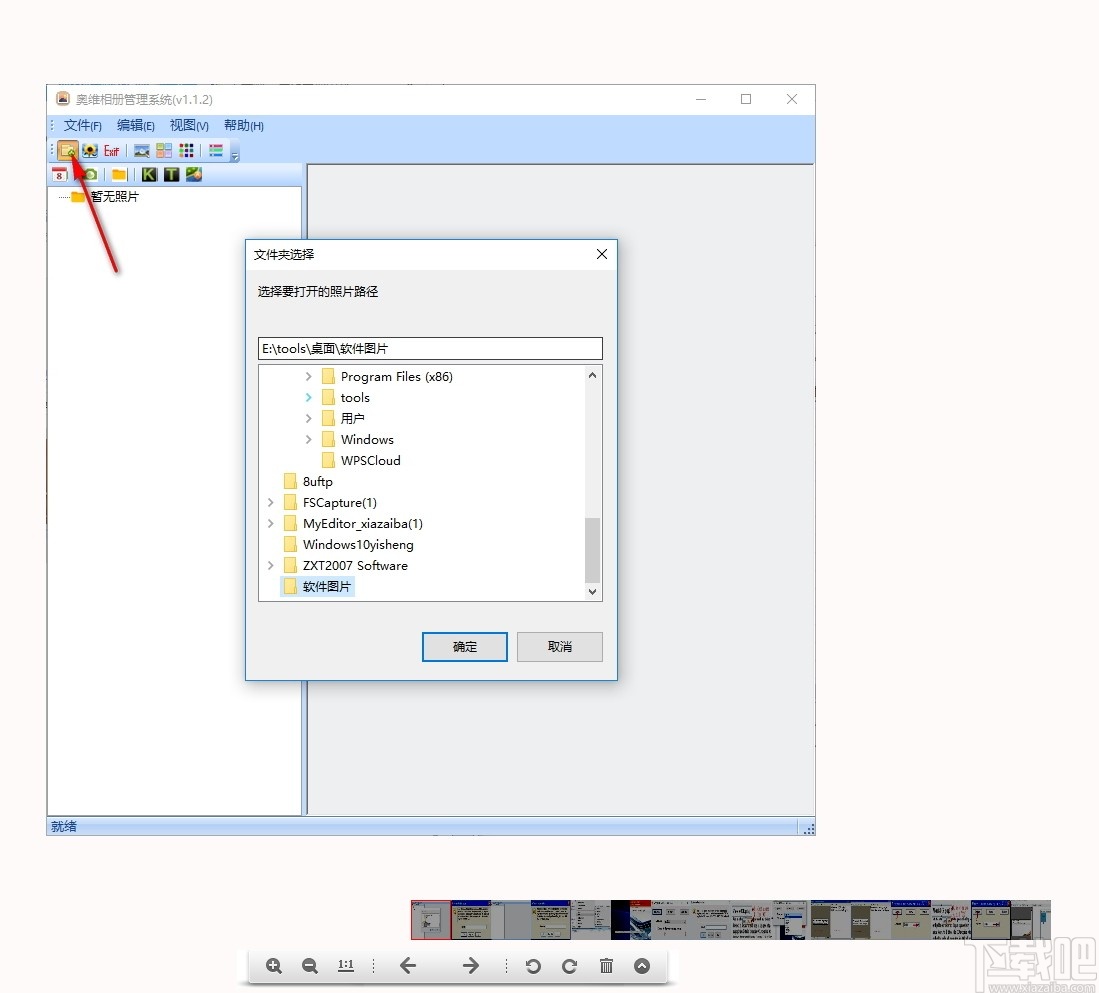Switch to the pastel four-tile thumbnail view icon
This screenshot has height=993, width=1099.
tap(164, 151)
